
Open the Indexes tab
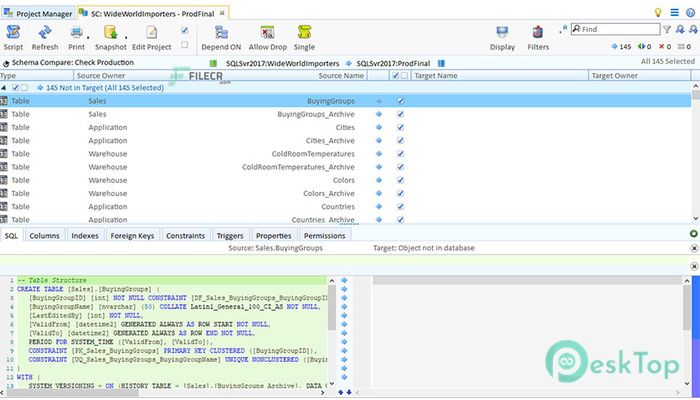pyautogui.click(x=85, y=235)
